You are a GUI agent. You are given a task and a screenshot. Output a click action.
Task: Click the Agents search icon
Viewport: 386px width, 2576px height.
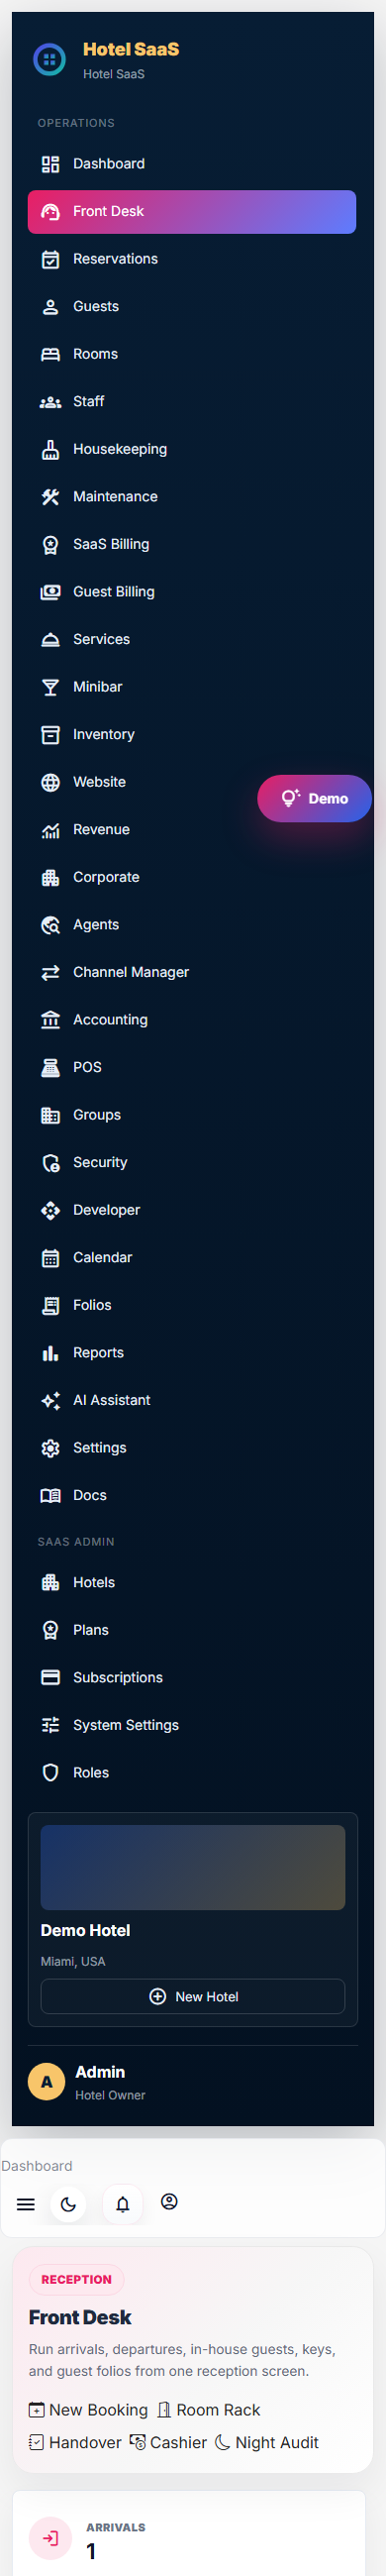50,925
